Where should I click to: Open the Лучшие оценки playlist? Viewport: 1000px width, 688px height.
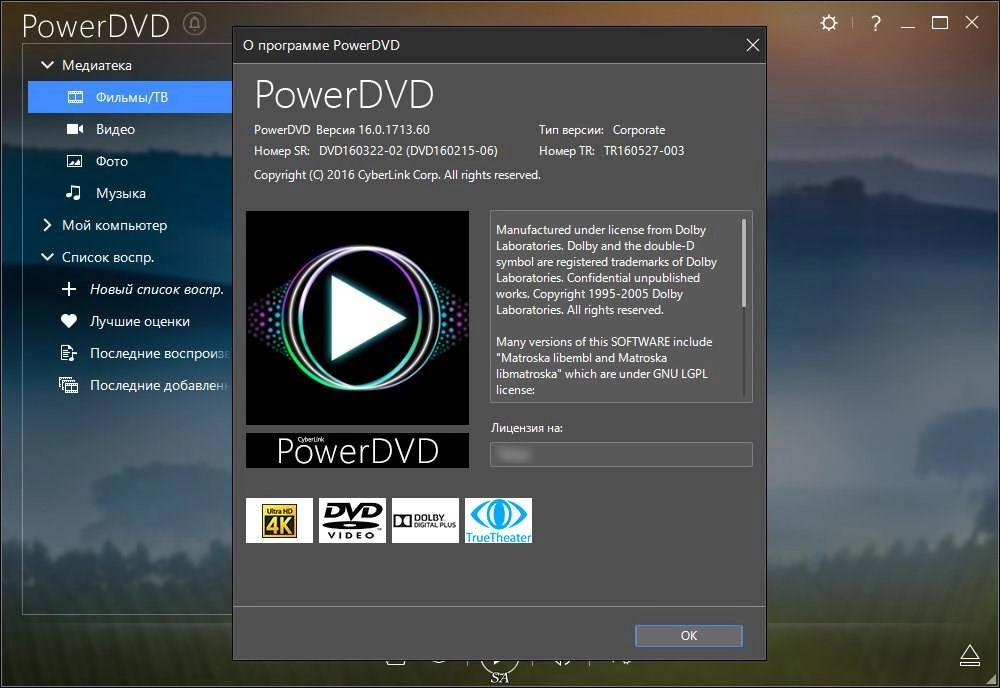pyautogui.click(x=140, y=321)
